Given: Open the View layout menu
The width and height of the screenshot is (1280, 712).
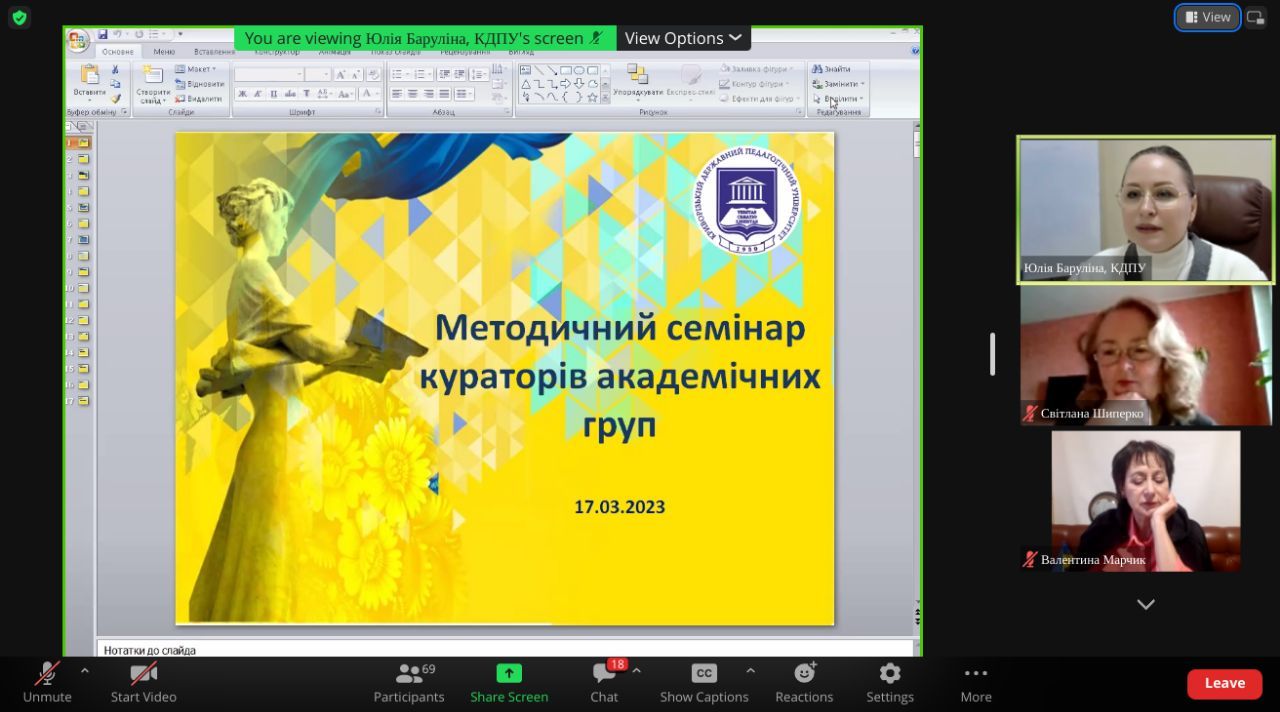Looking at the screenshot, I should coord(1207,17).
